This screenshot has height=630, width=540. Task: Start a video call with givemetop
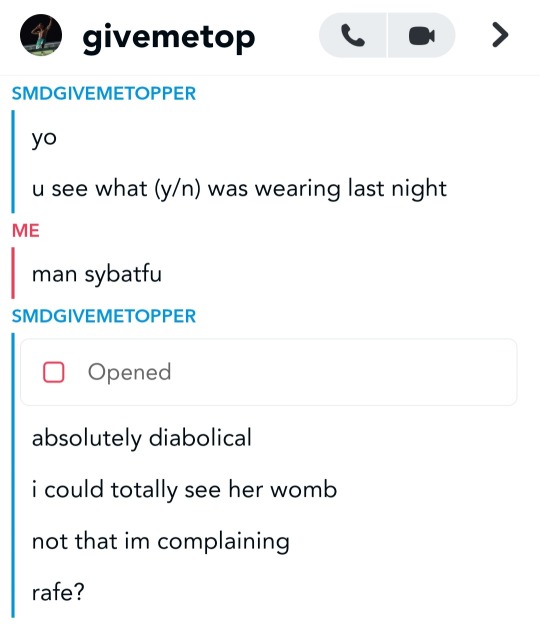(421, 35)
